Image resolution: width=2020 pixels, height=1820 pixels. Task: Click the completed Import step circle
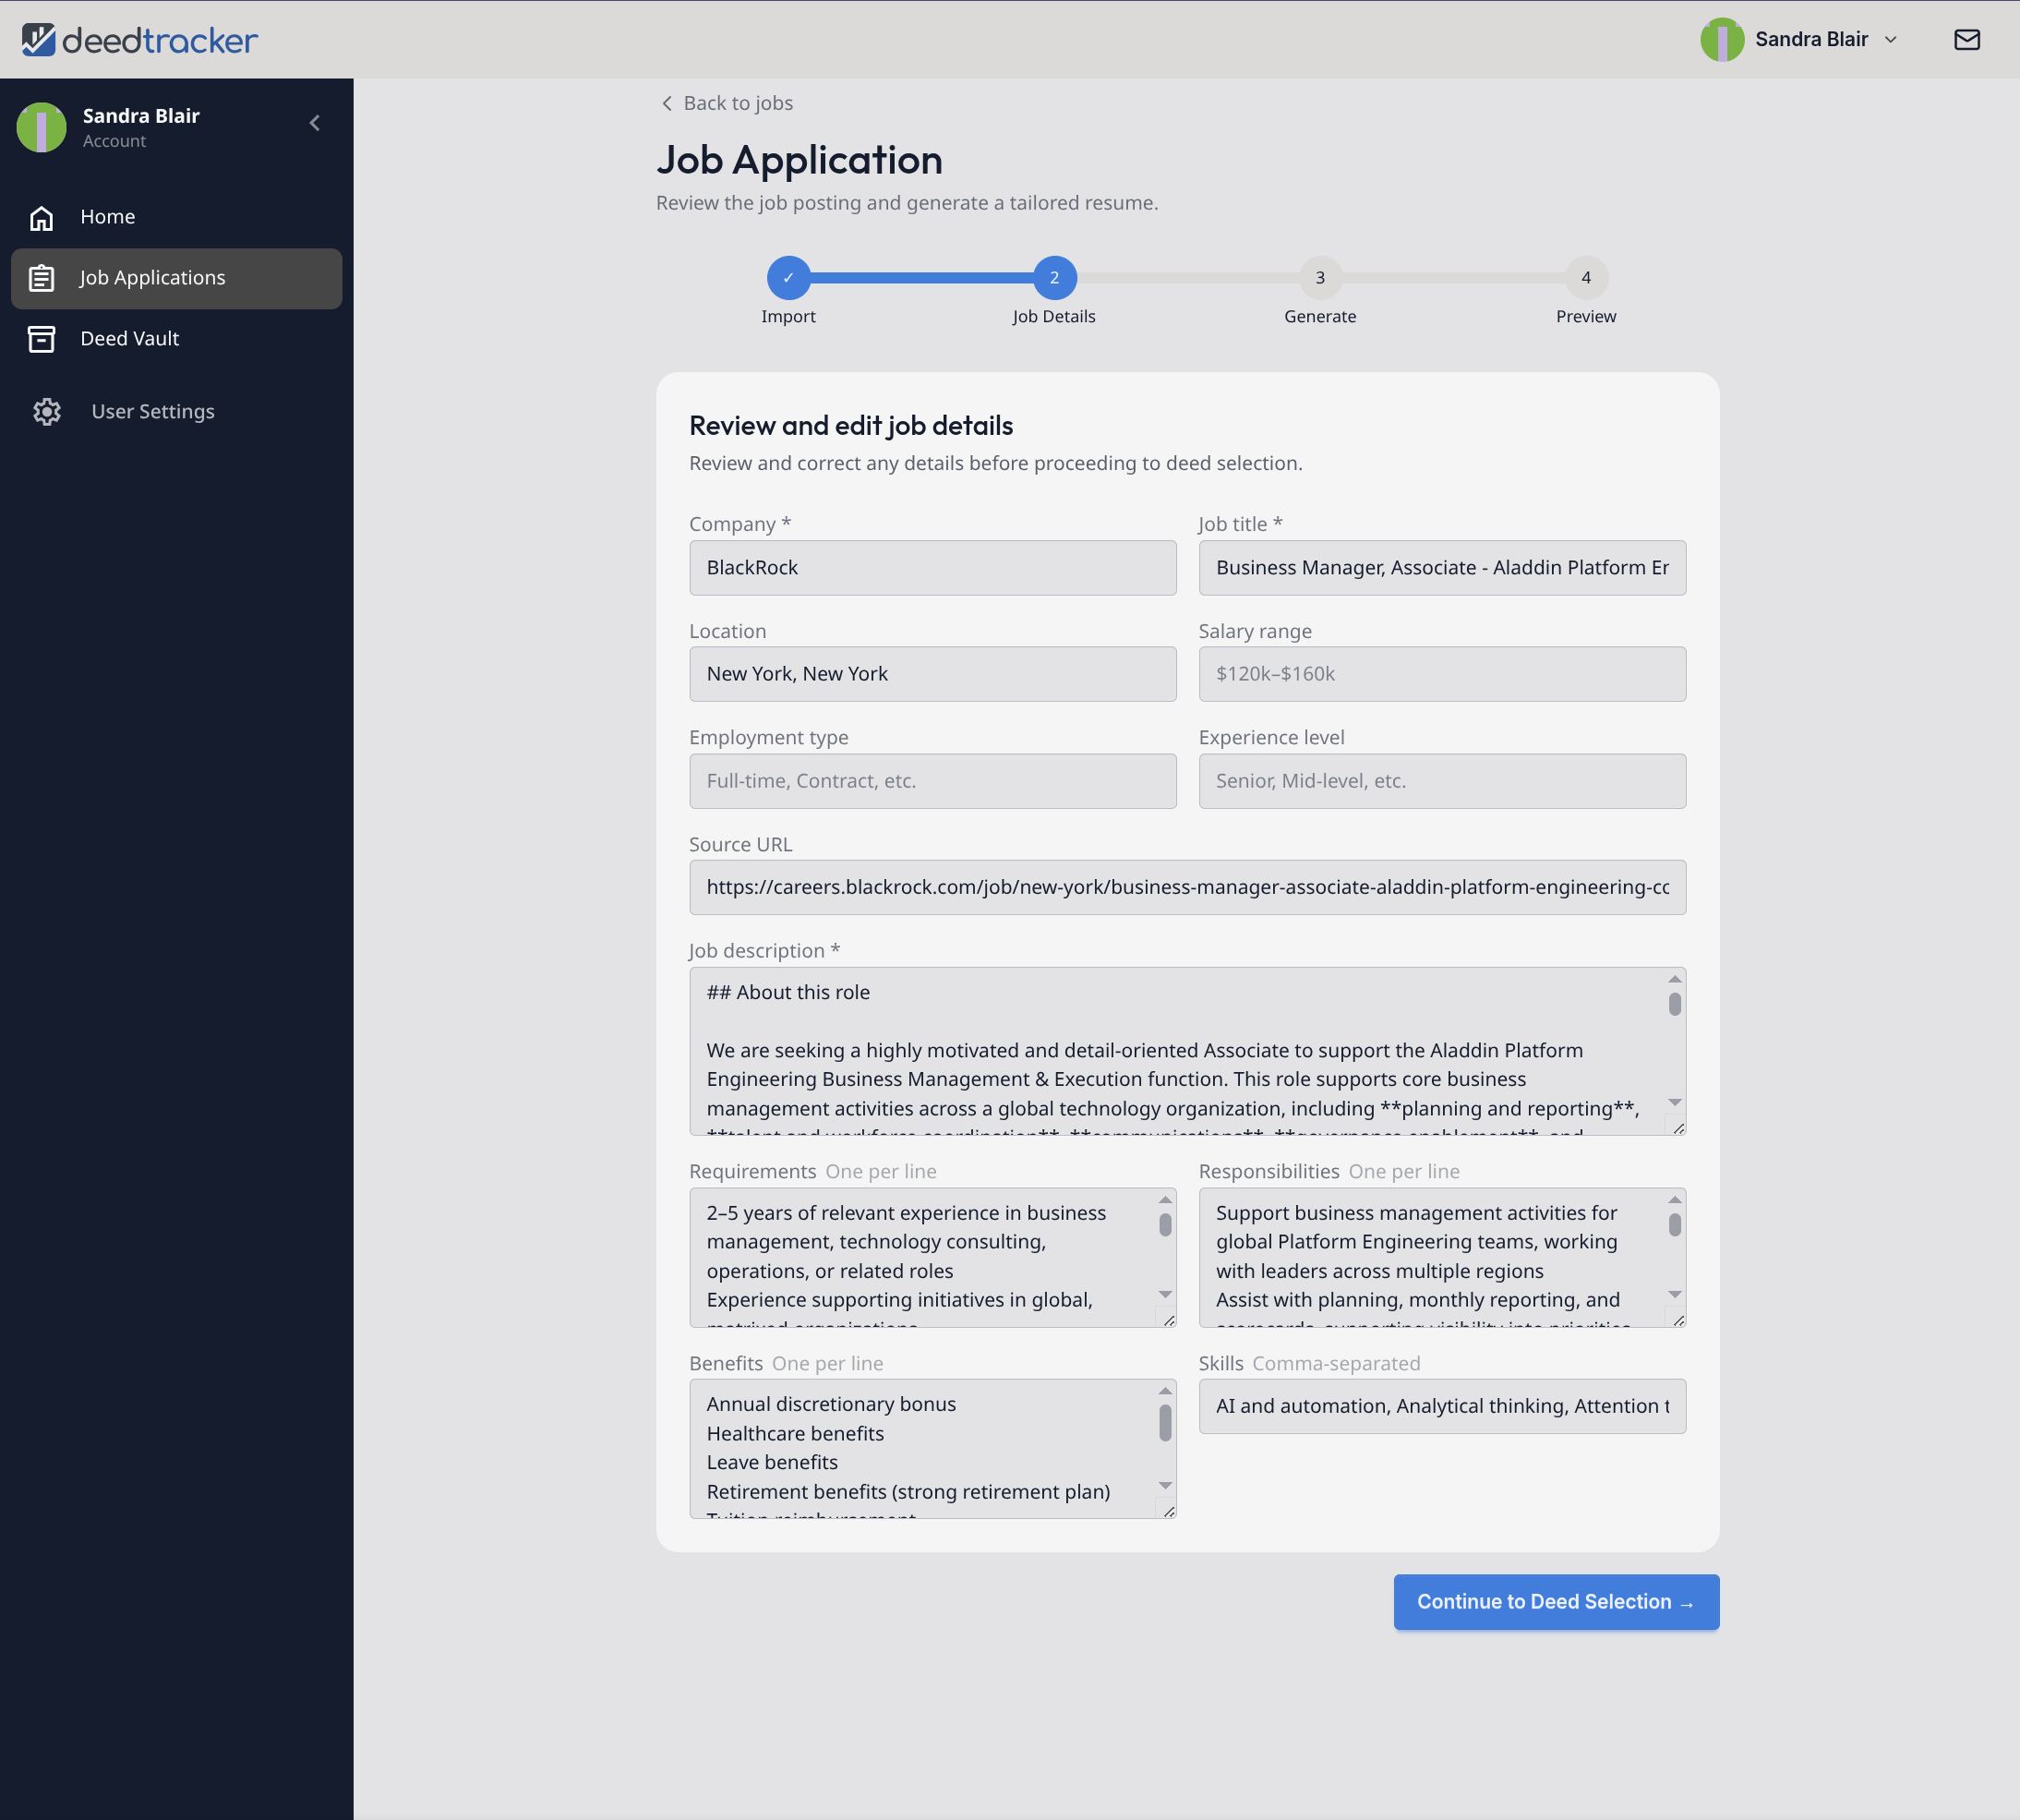[x=788, y=278]
